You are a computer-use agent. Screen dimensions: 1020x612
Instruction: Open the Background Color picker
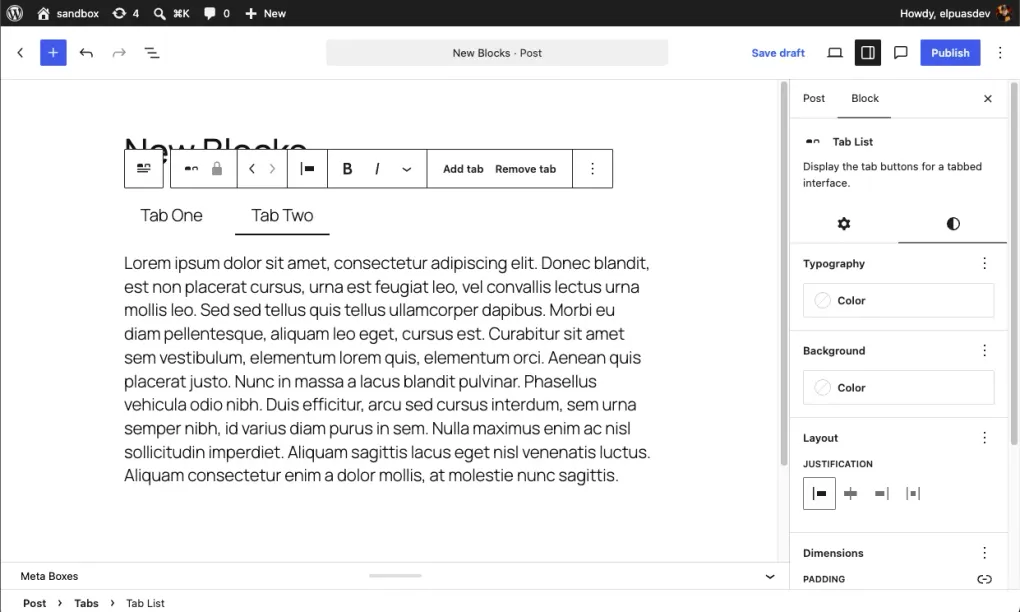click(898, 388)
